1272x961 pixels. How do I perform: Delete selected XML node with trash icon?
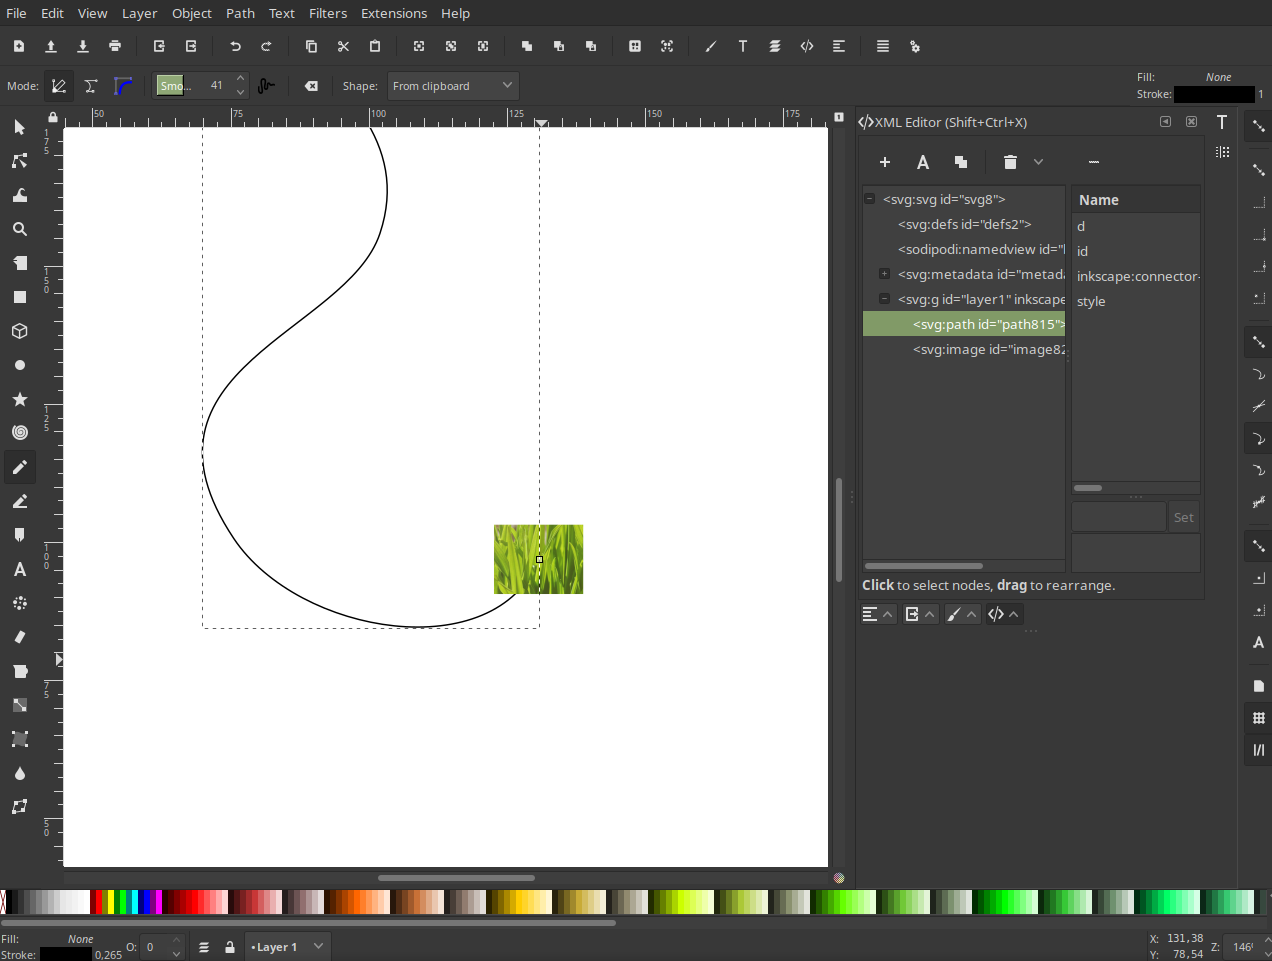tap(1010, 162)
